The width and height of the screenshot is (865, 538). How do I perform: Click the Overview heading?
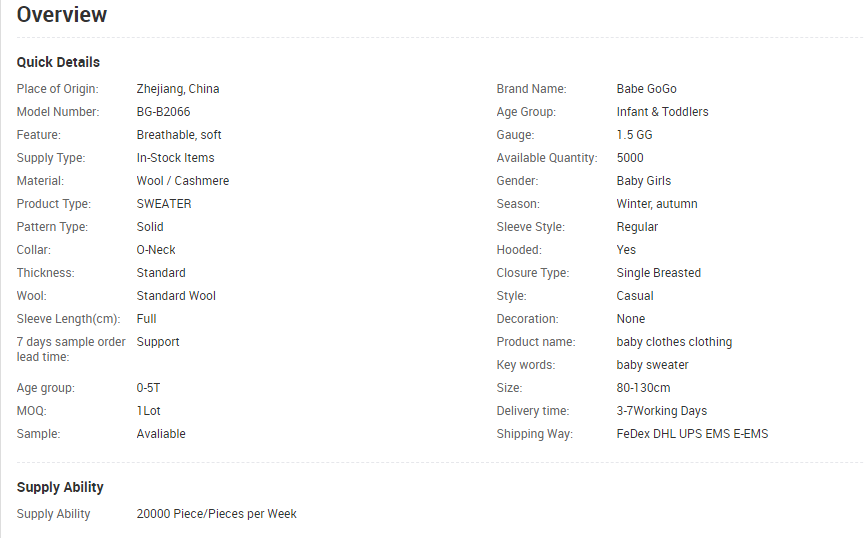62,15
